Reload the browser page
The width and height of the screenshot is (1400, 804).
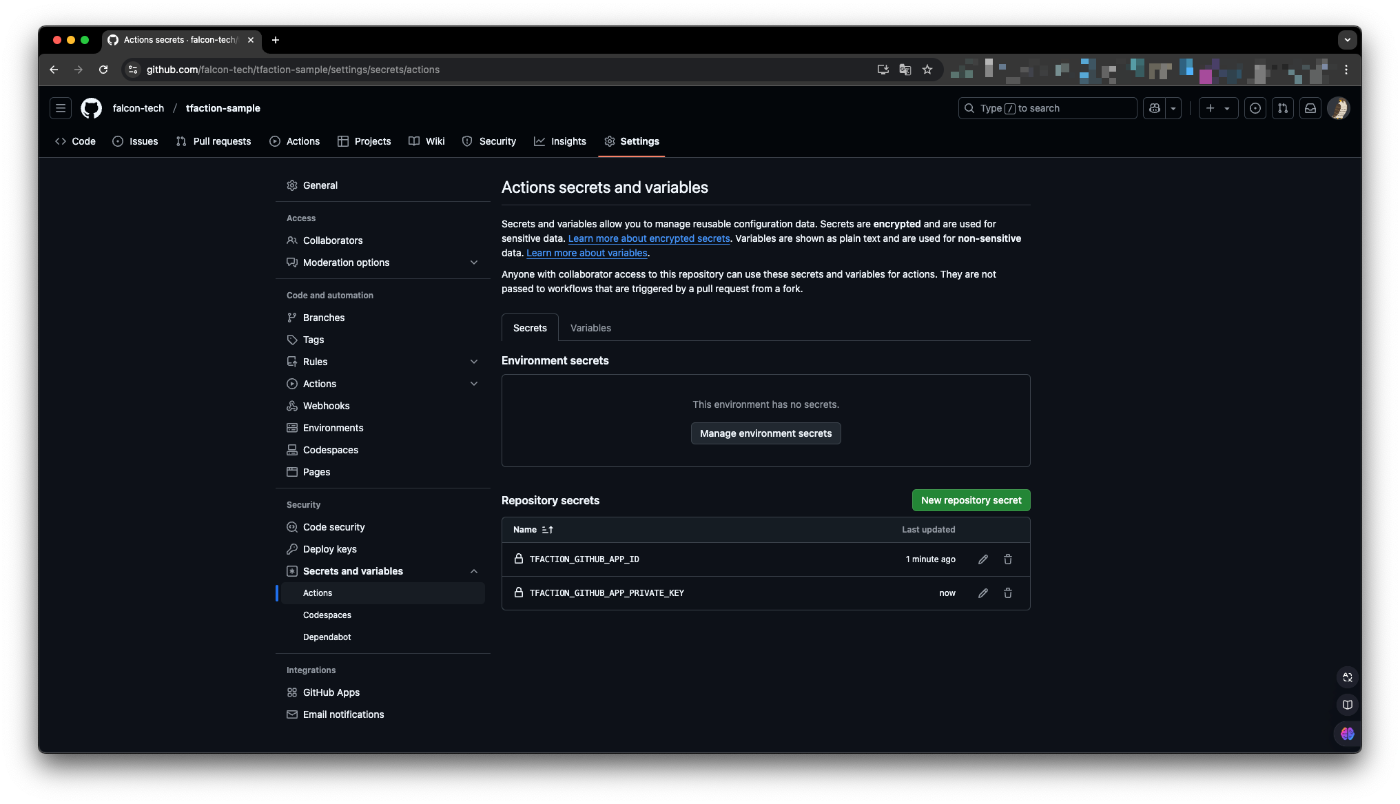(103, 70)
